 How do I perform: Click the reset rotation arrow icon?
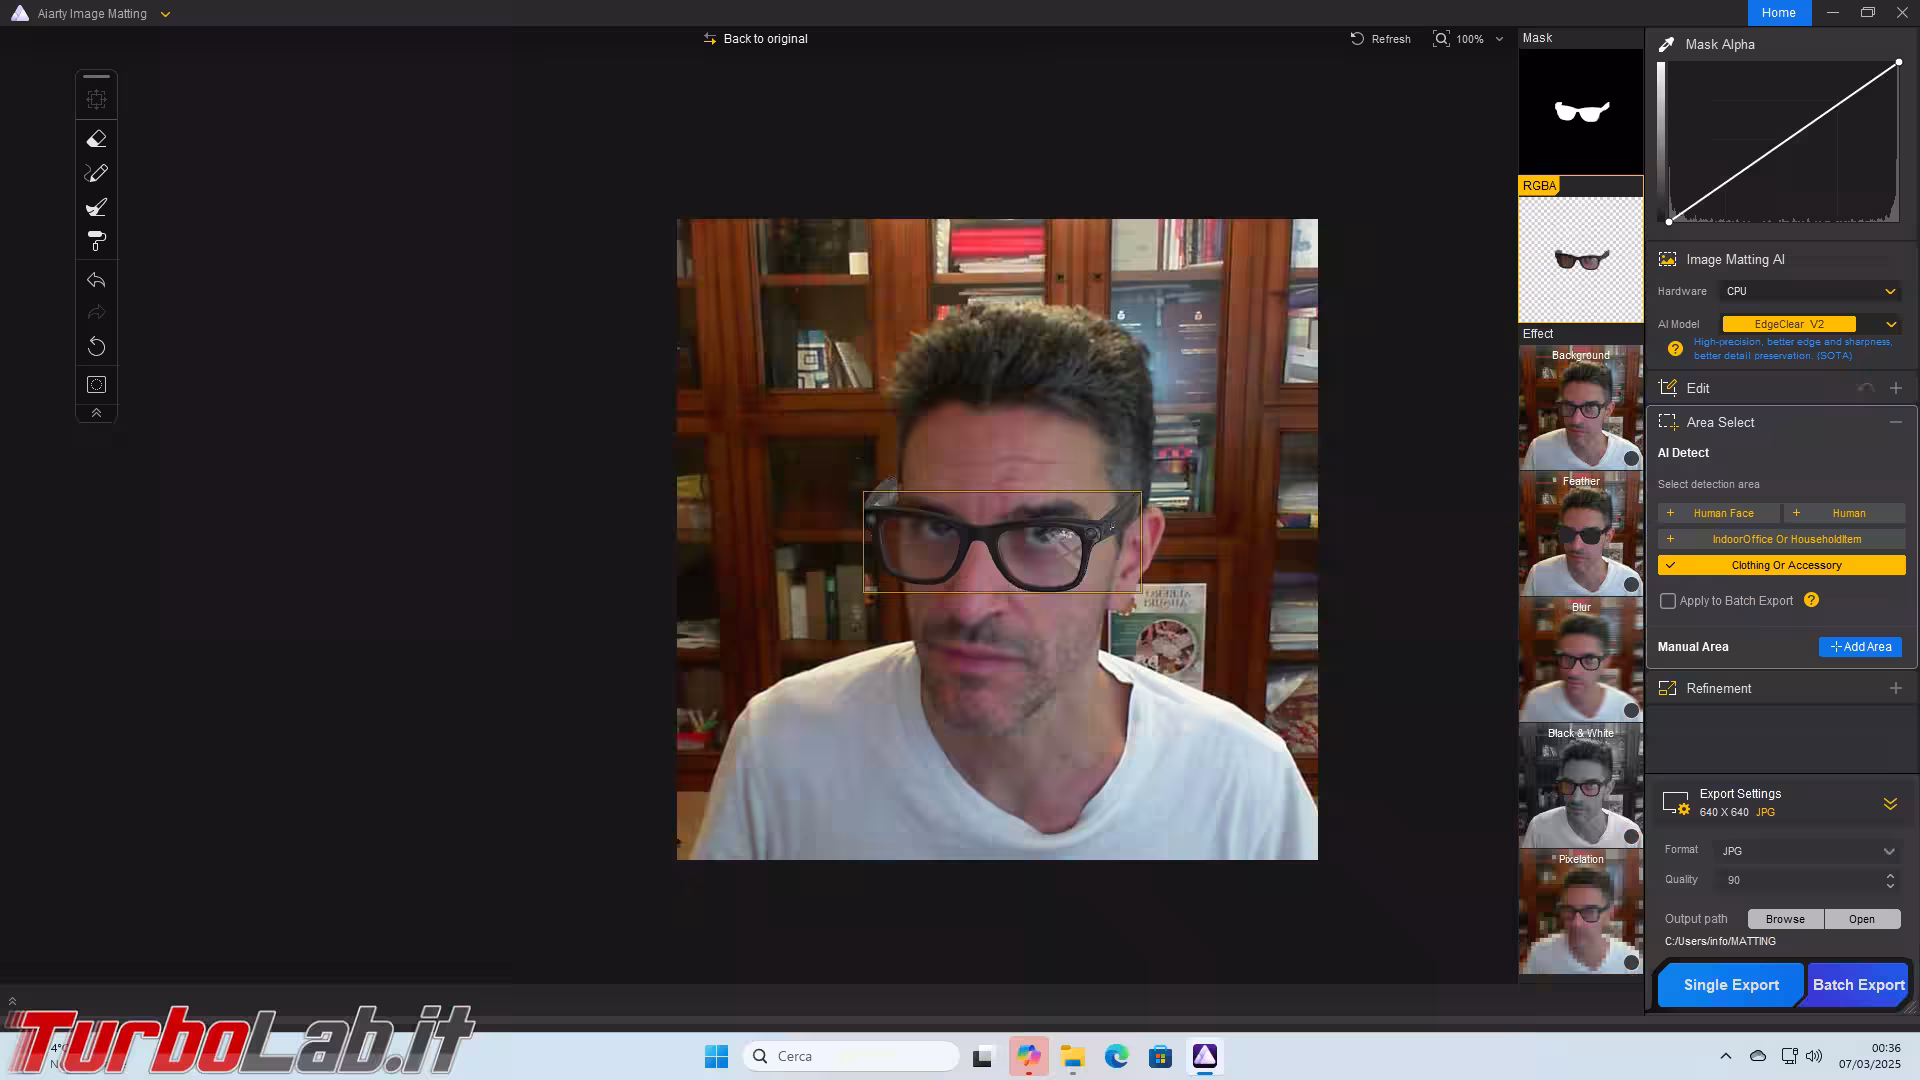click(x=96, y=347)
